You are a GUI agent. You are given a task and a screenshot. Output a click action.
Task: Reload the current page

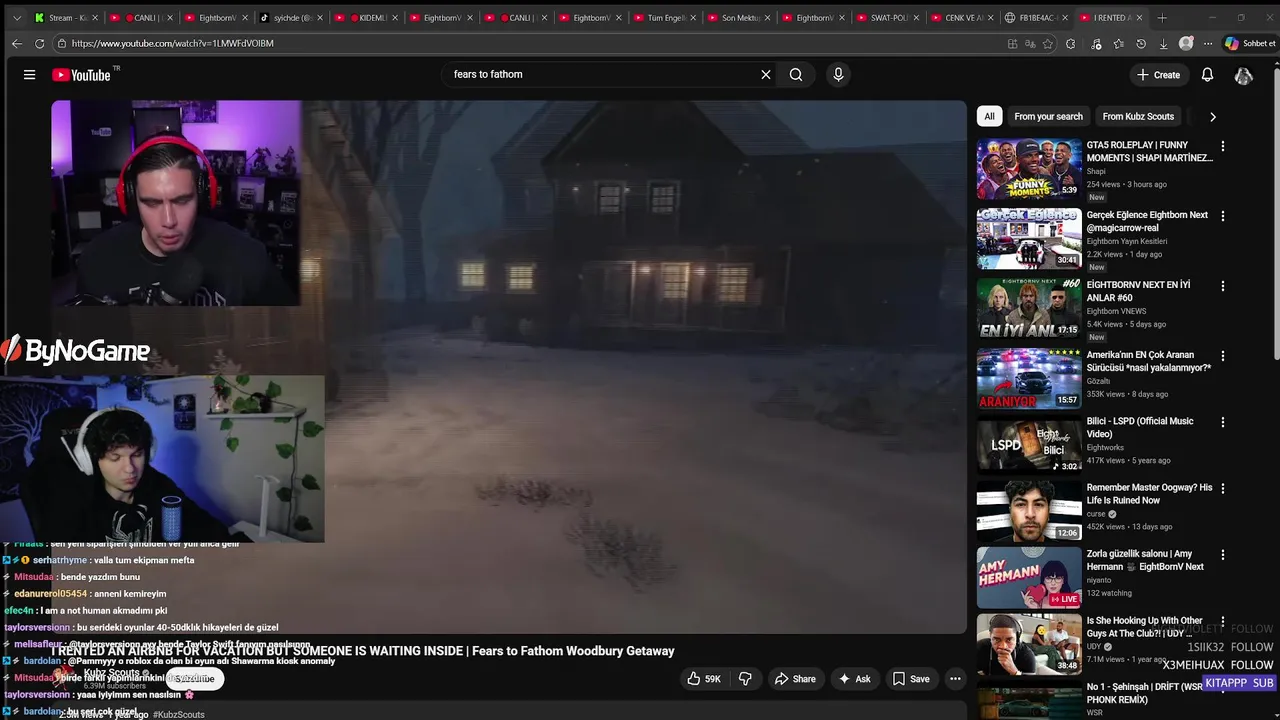39,44
